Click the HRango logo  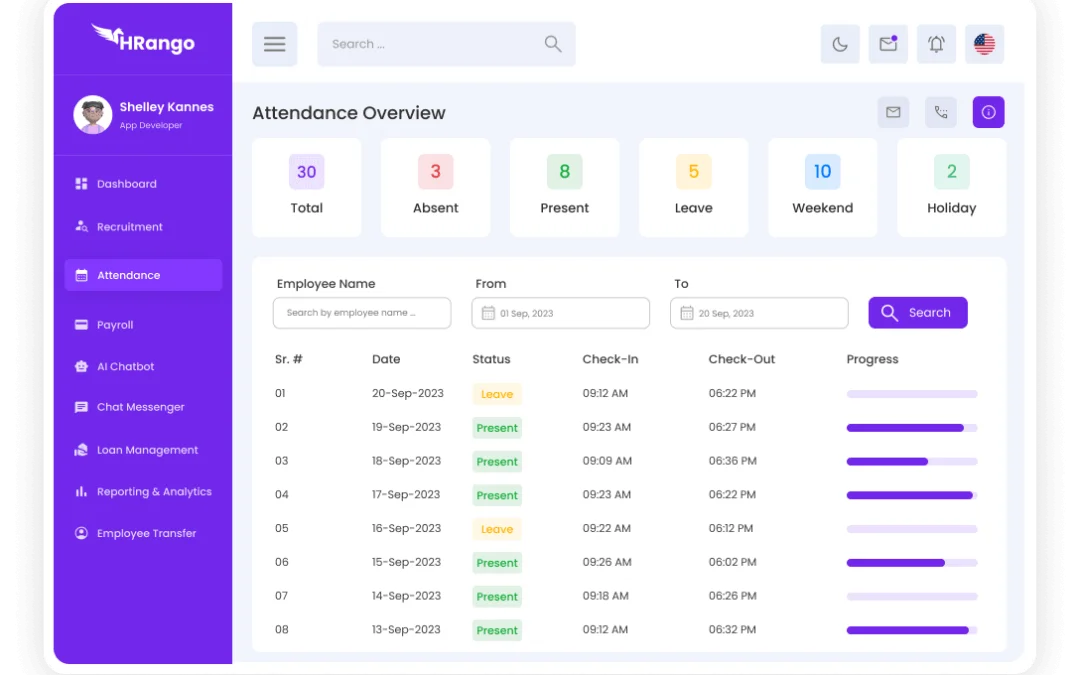(143, 40)
